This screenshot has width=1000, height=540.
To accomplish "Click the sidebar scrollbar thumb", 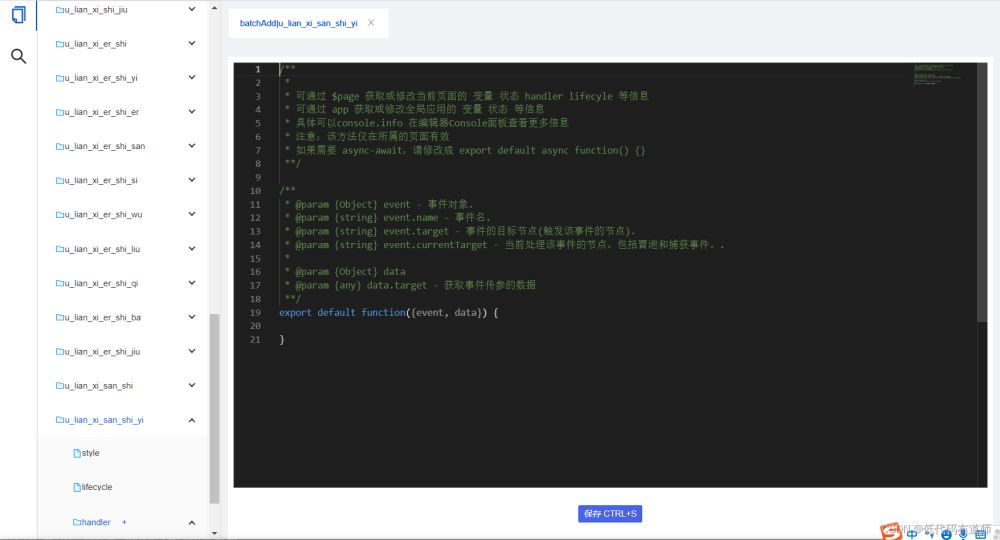I will pos(214,408).
